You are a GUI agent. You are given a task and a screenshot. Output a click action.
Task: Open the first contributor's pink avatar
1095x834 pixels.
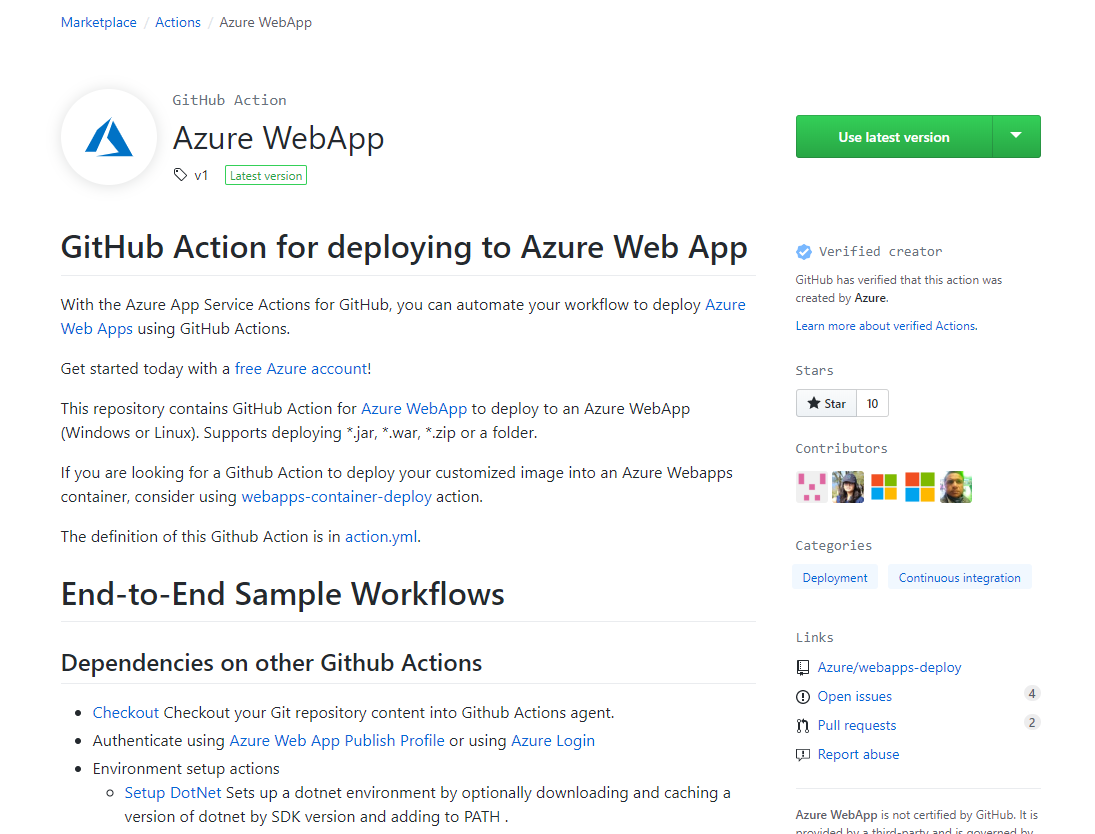point(811,487)
